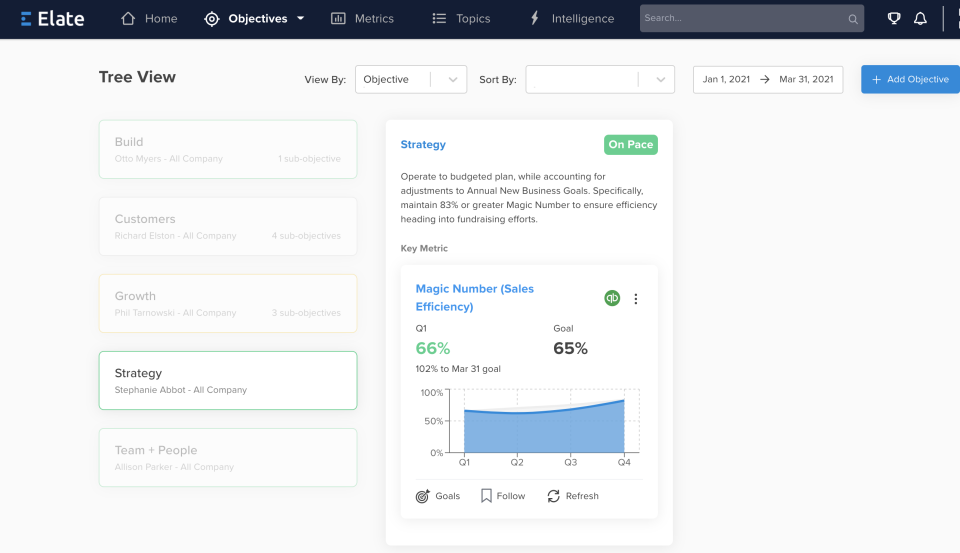This screenshot has width=960, height=553.
Task: Click the Elate logo
Action: [x=52, y=19]
